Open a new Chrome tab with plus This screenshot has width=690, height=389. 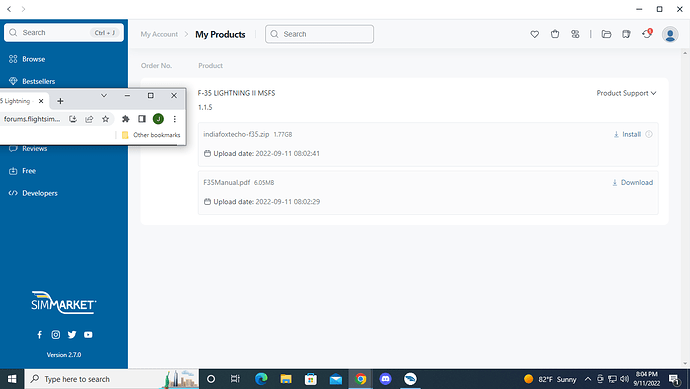pos(60,101)
